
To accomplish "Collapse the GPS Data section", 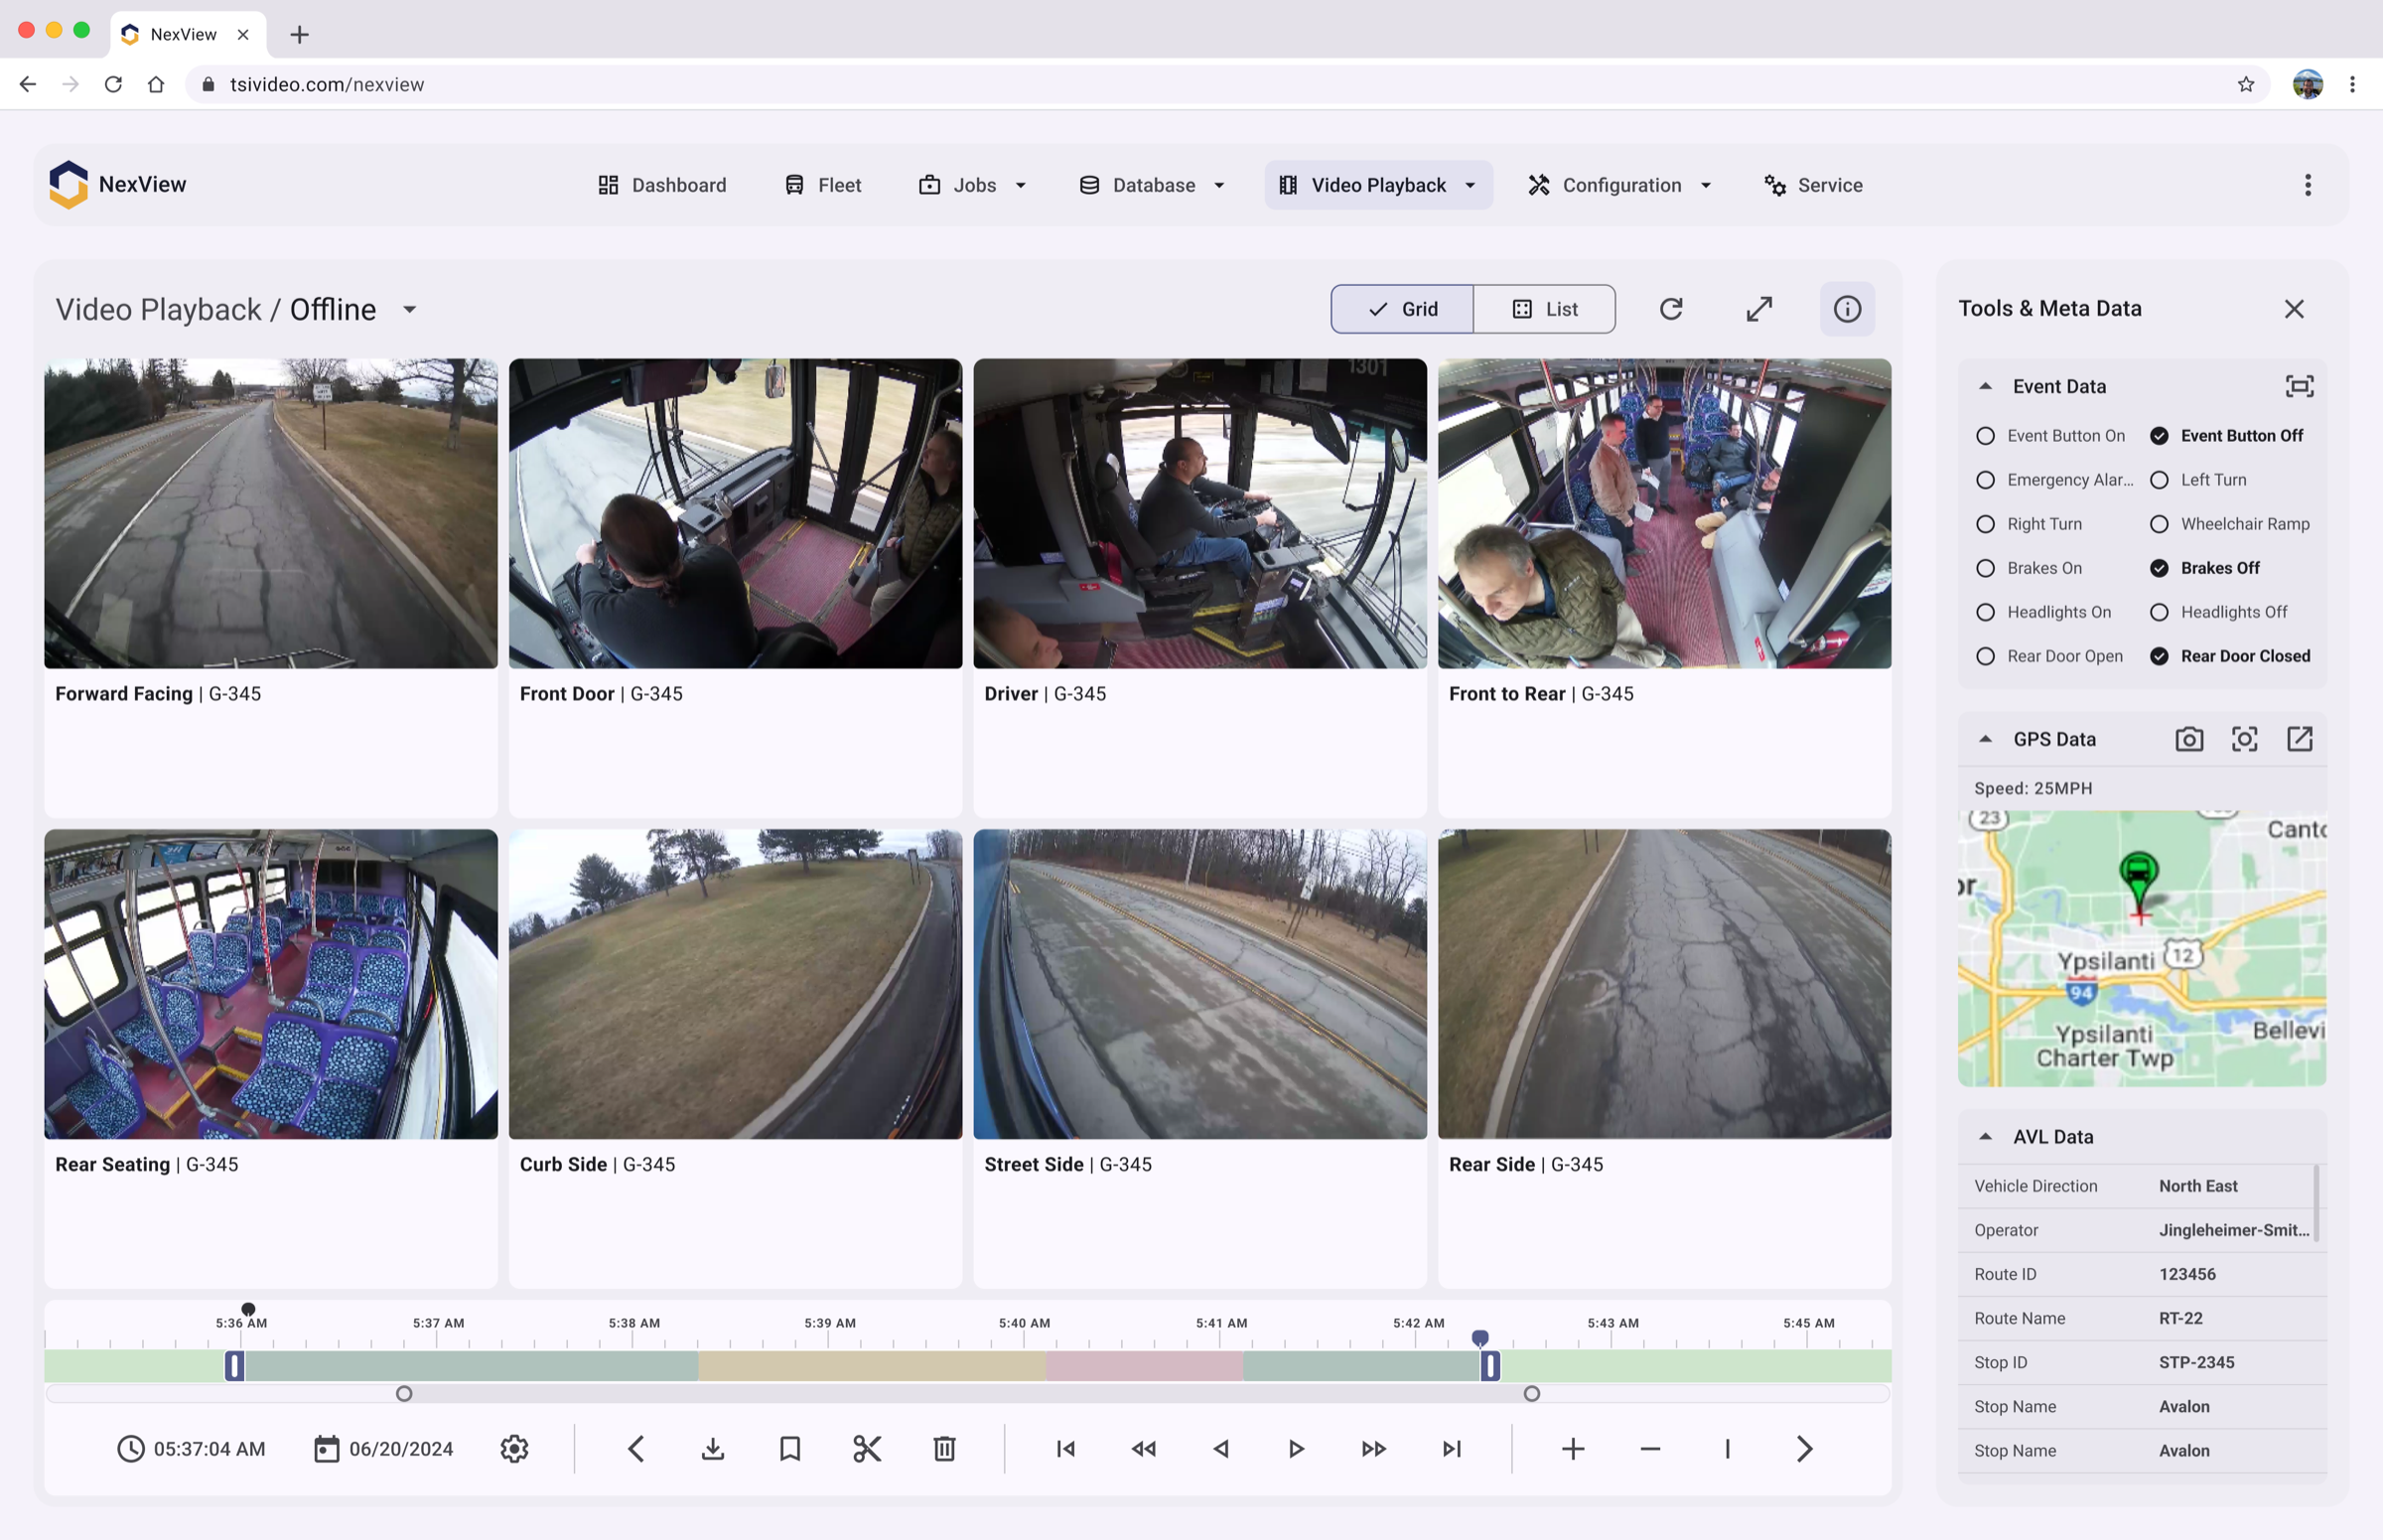I will pos(1986,739).
